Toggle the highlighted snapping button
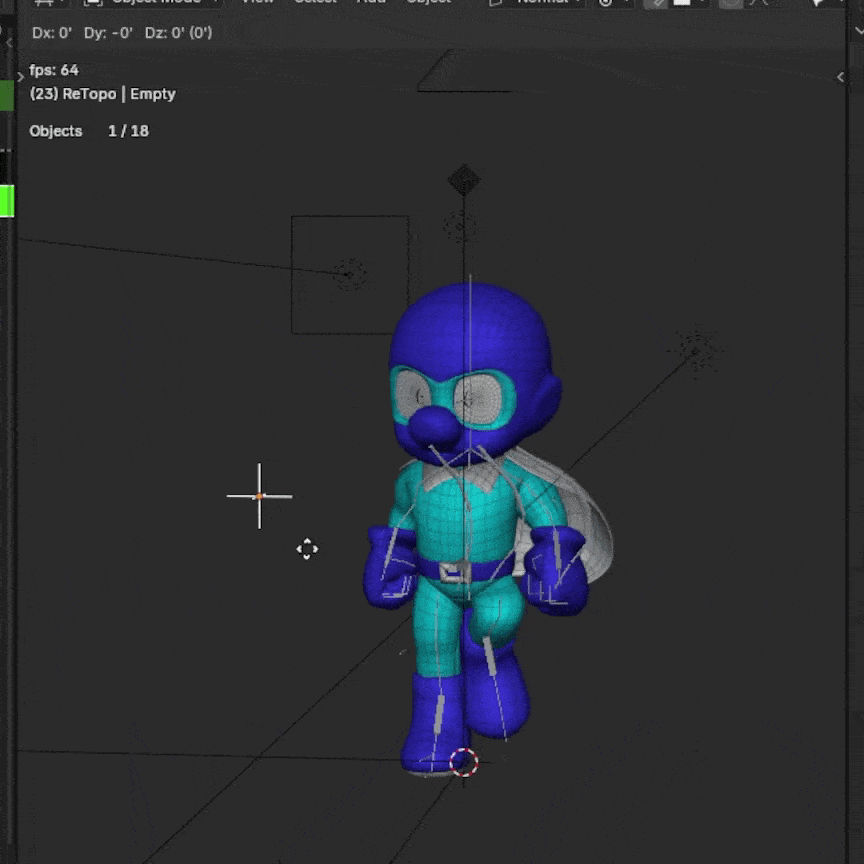Viewport: 864px width, 864px height. click(x=656, y=3)
